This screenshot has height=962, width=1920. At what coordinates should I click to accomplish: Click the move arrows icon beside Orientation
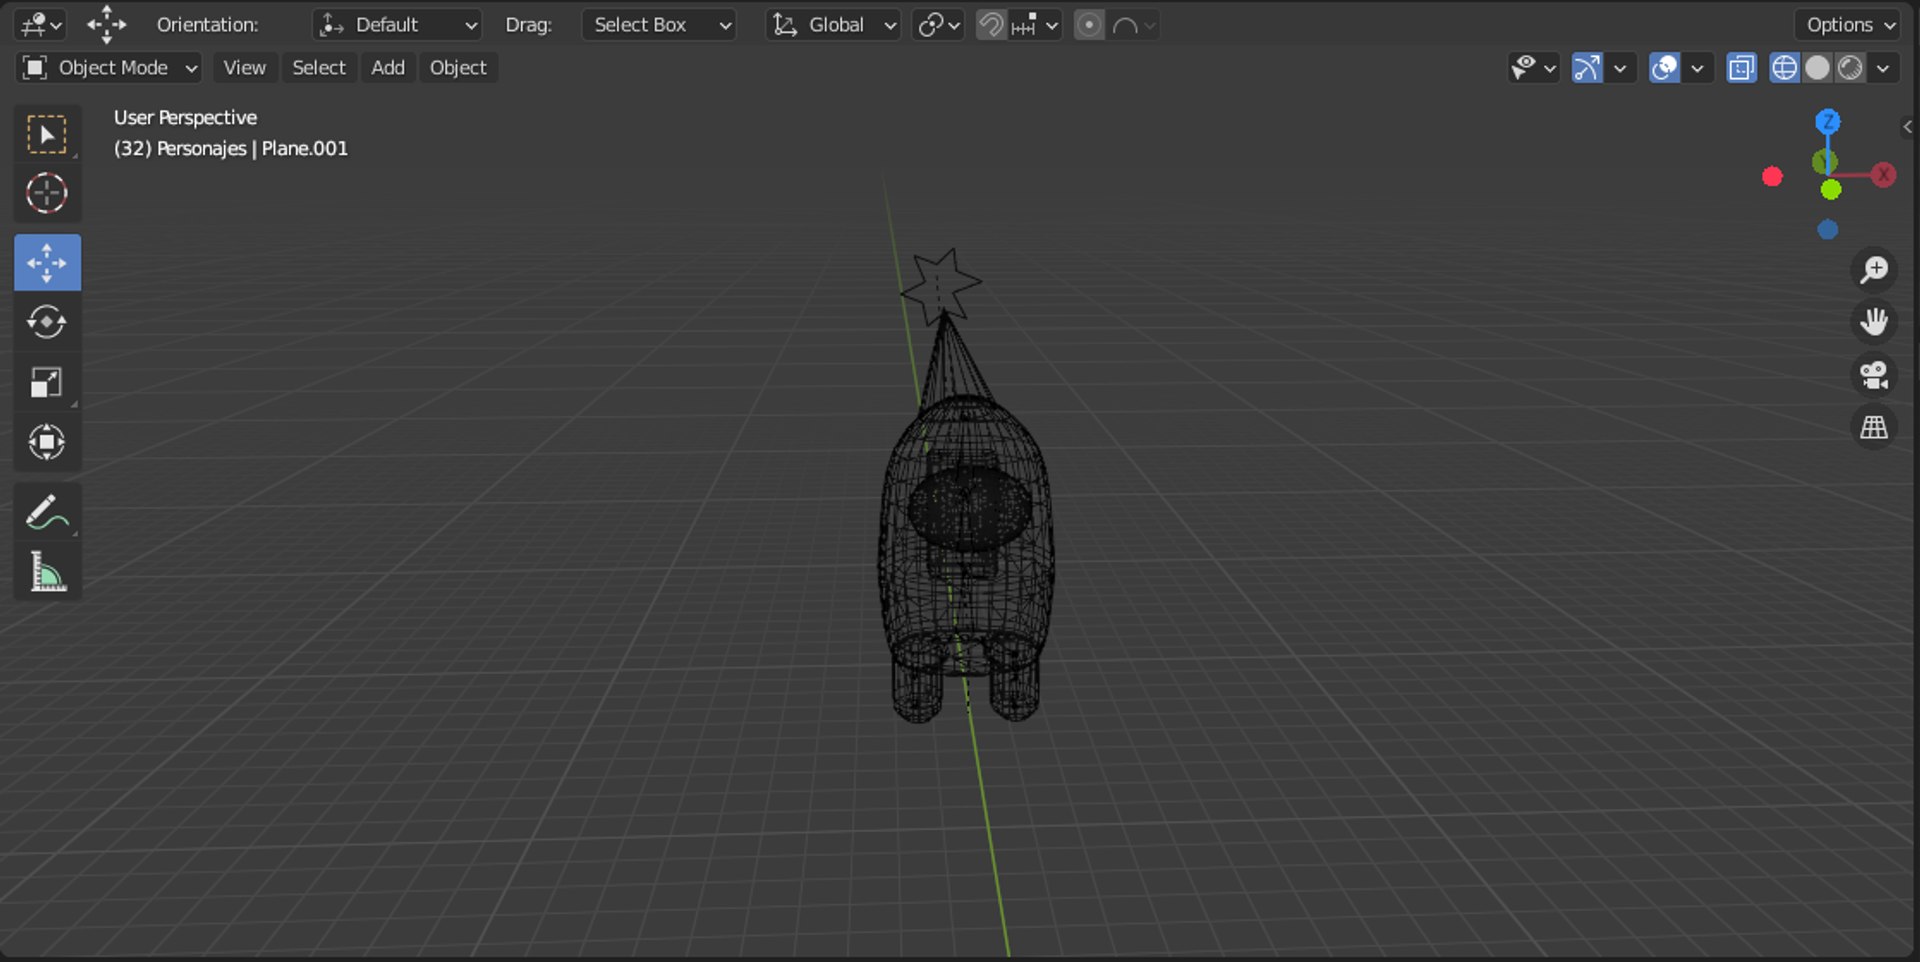click(x=106, y=24)
